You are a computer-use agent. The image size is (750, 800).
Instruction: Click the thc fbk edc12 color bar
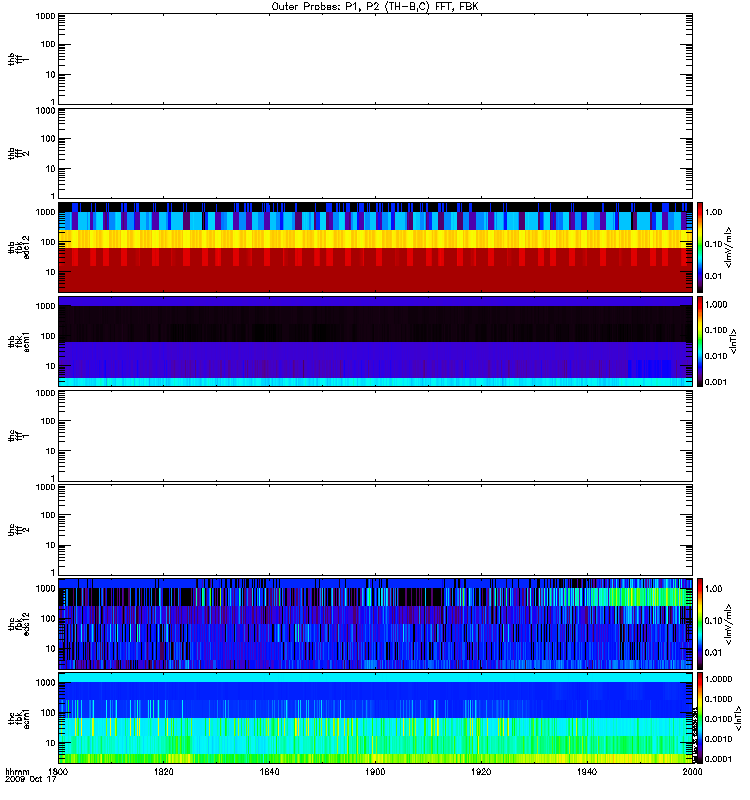tap(700, 623)
